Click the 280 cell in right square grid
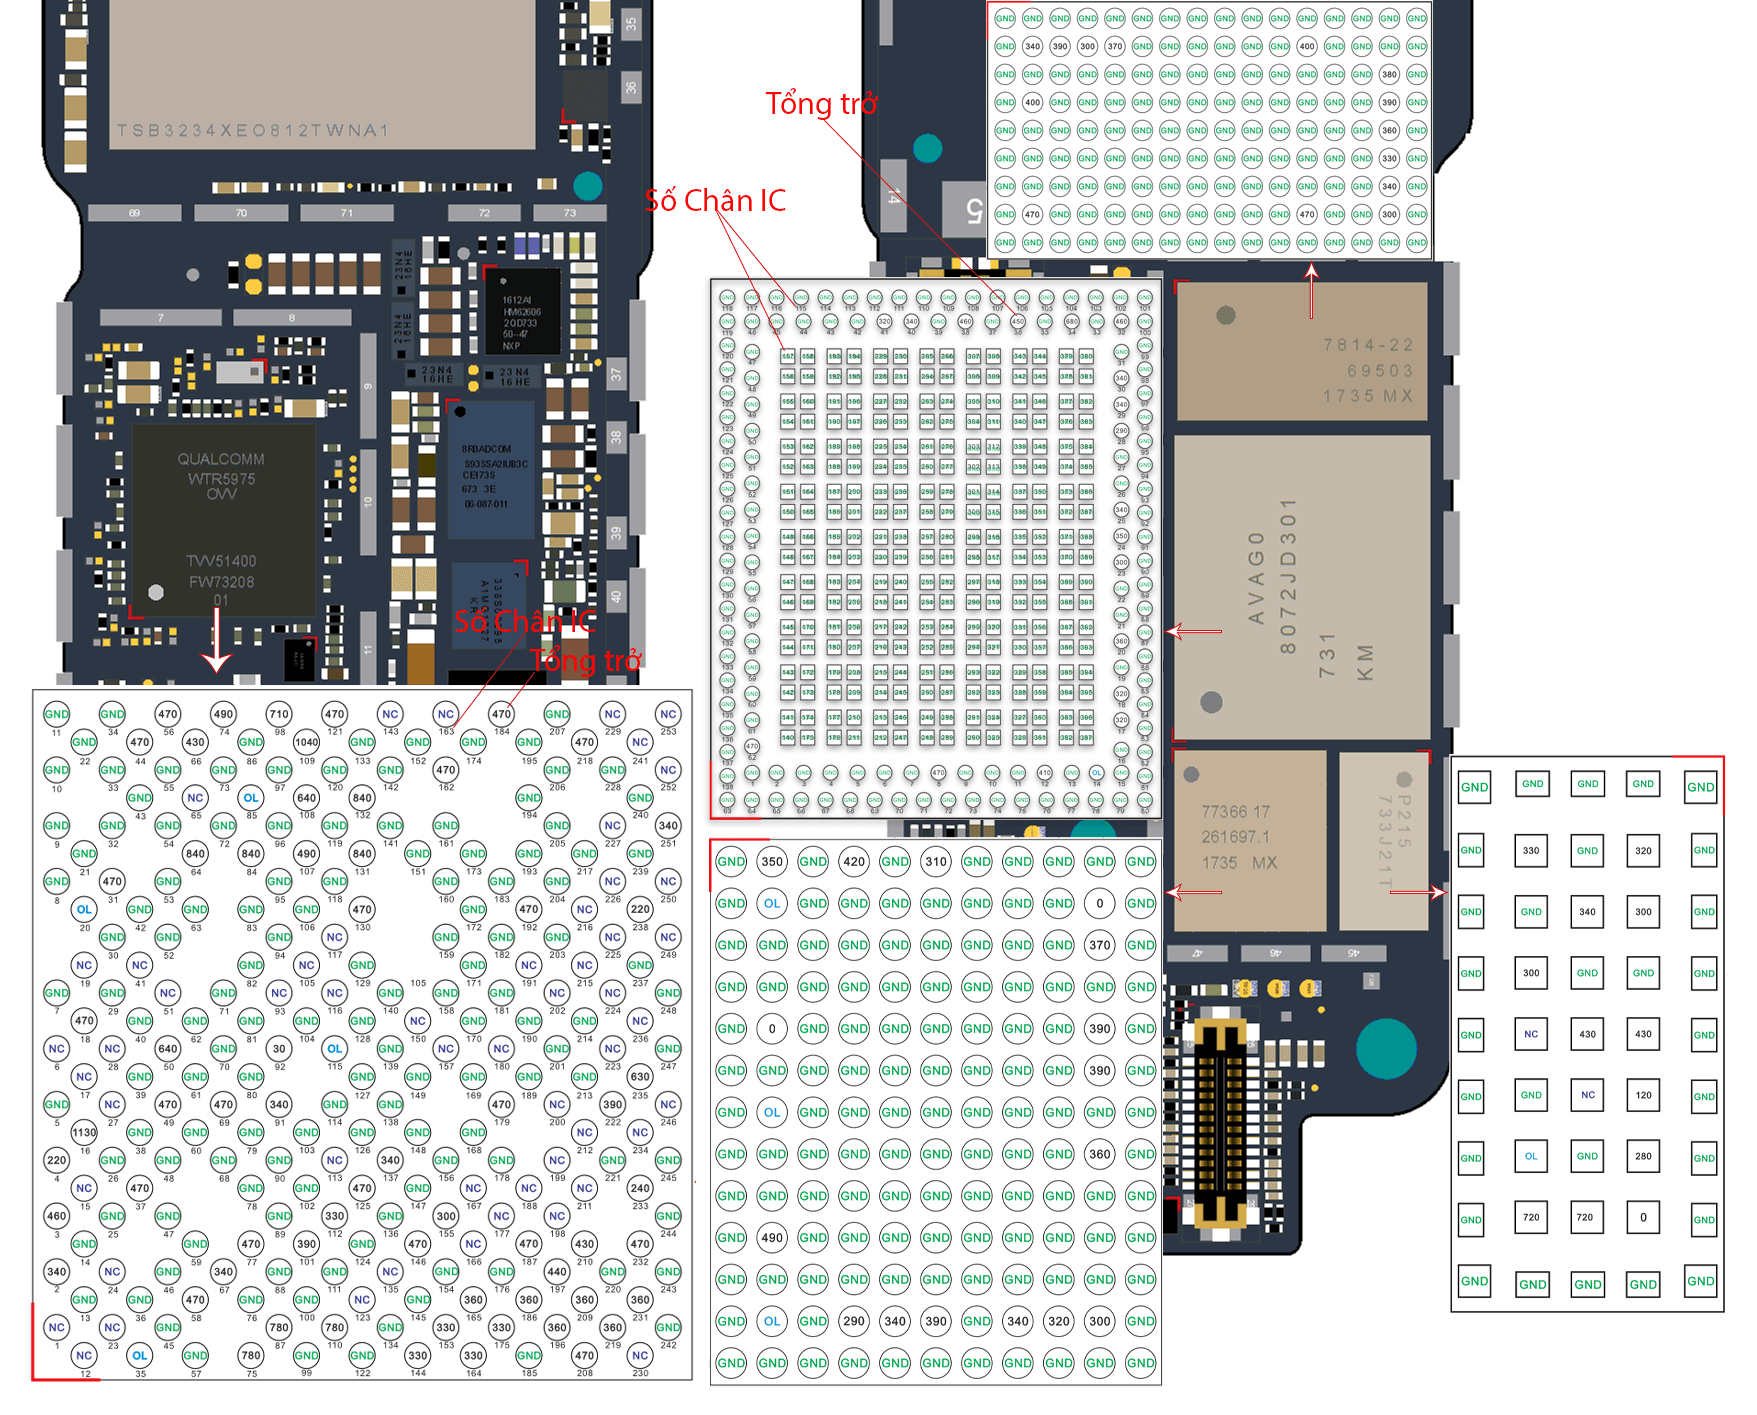 click(1643, 1156)
